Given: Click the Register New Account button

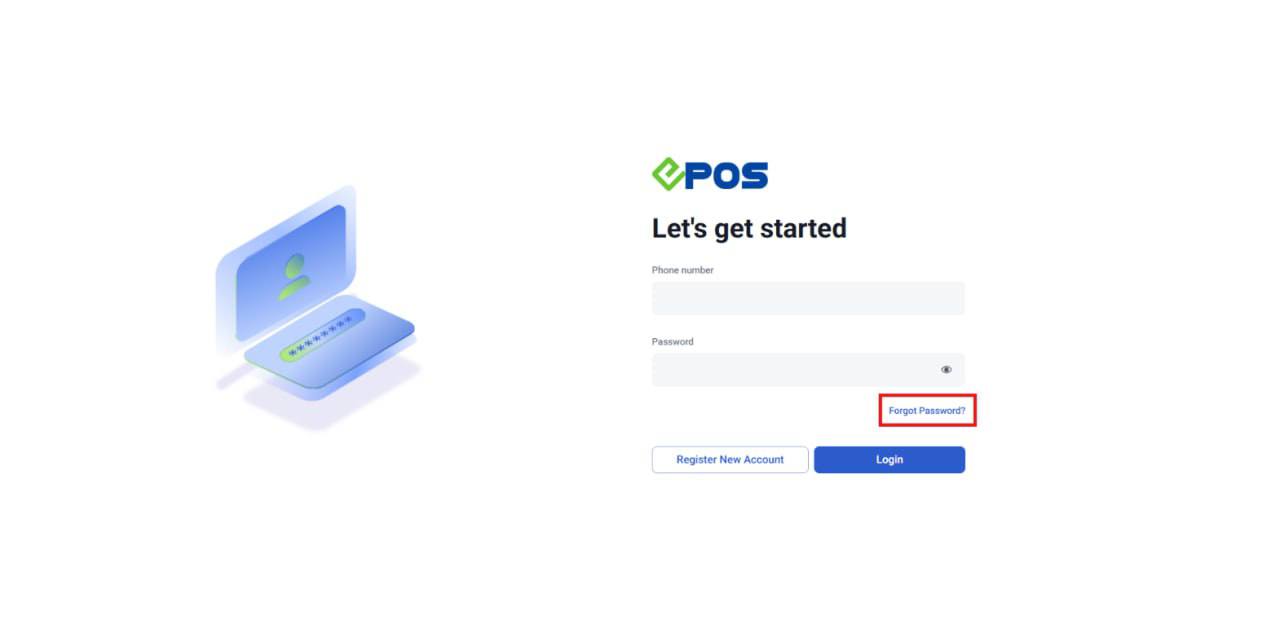Looking at the screenshot, I should tap(730, 460).
